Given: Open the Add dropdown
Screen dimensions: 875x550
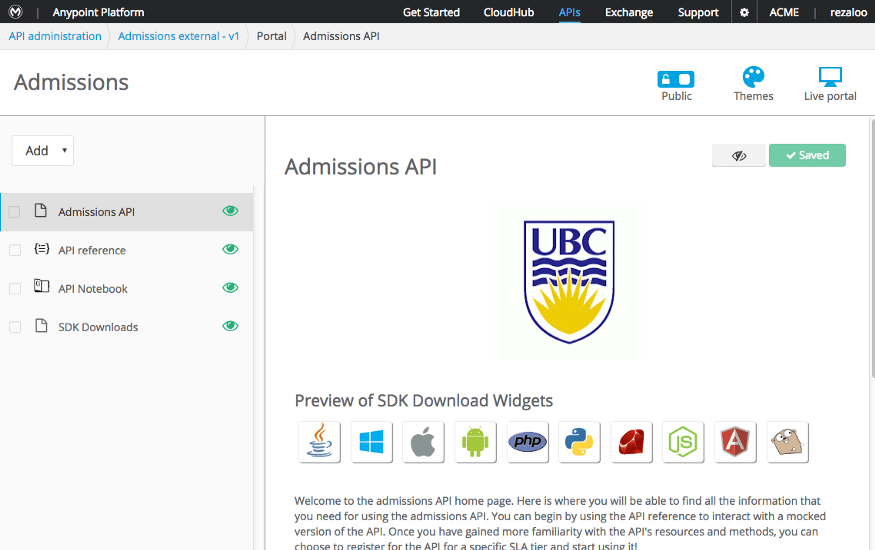Looking at the screenshot, I should click(x=42, y=151).
